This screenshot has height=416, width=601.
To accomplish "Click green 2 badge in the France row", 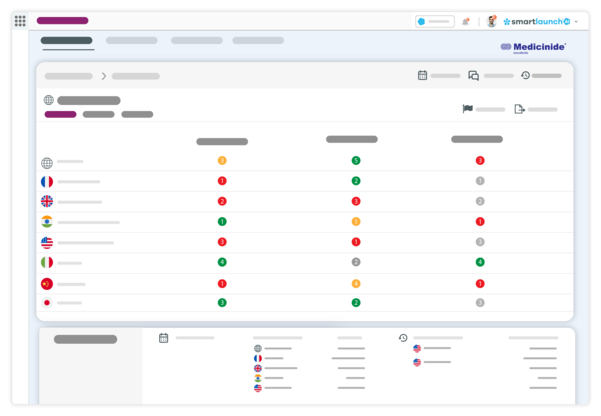I will tap(356, 181).
